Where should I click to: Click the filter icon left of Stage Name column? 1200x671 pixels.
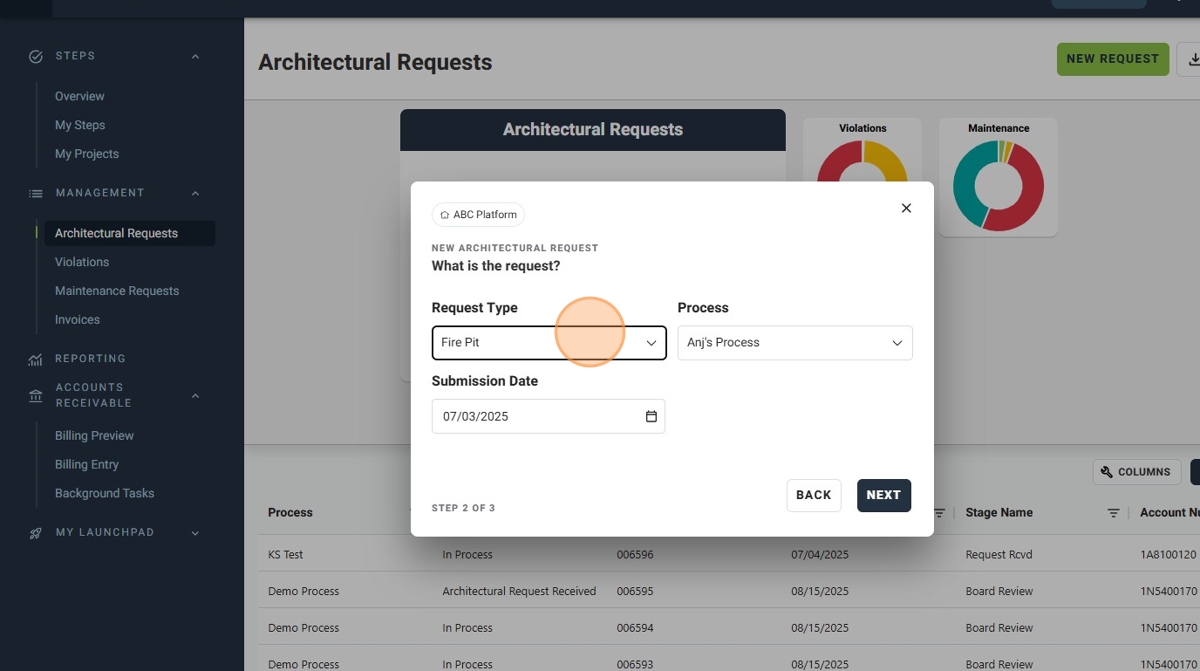tap(939, 513)
